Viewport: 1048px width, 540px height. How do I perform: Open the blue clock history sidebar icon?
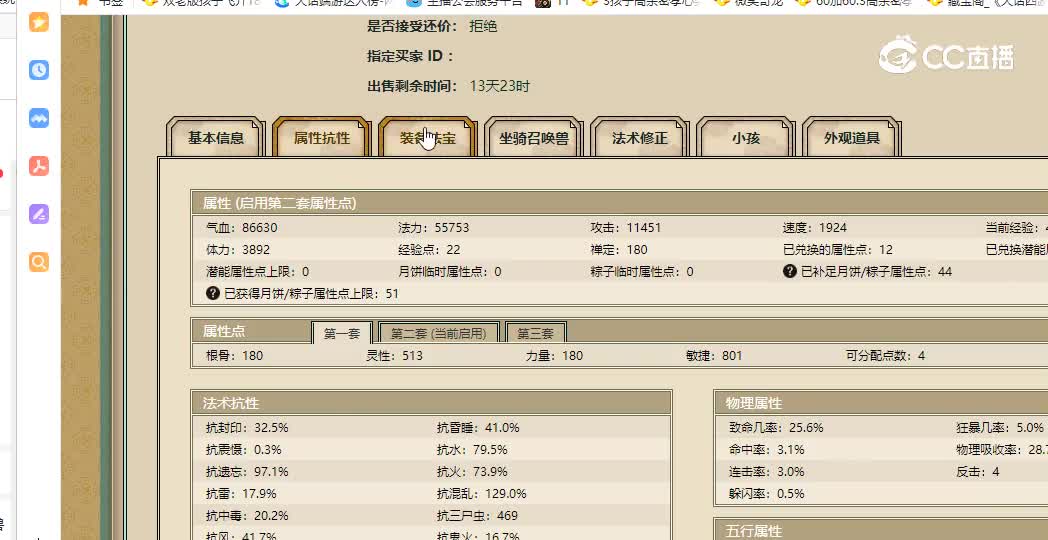click(39, 70)
